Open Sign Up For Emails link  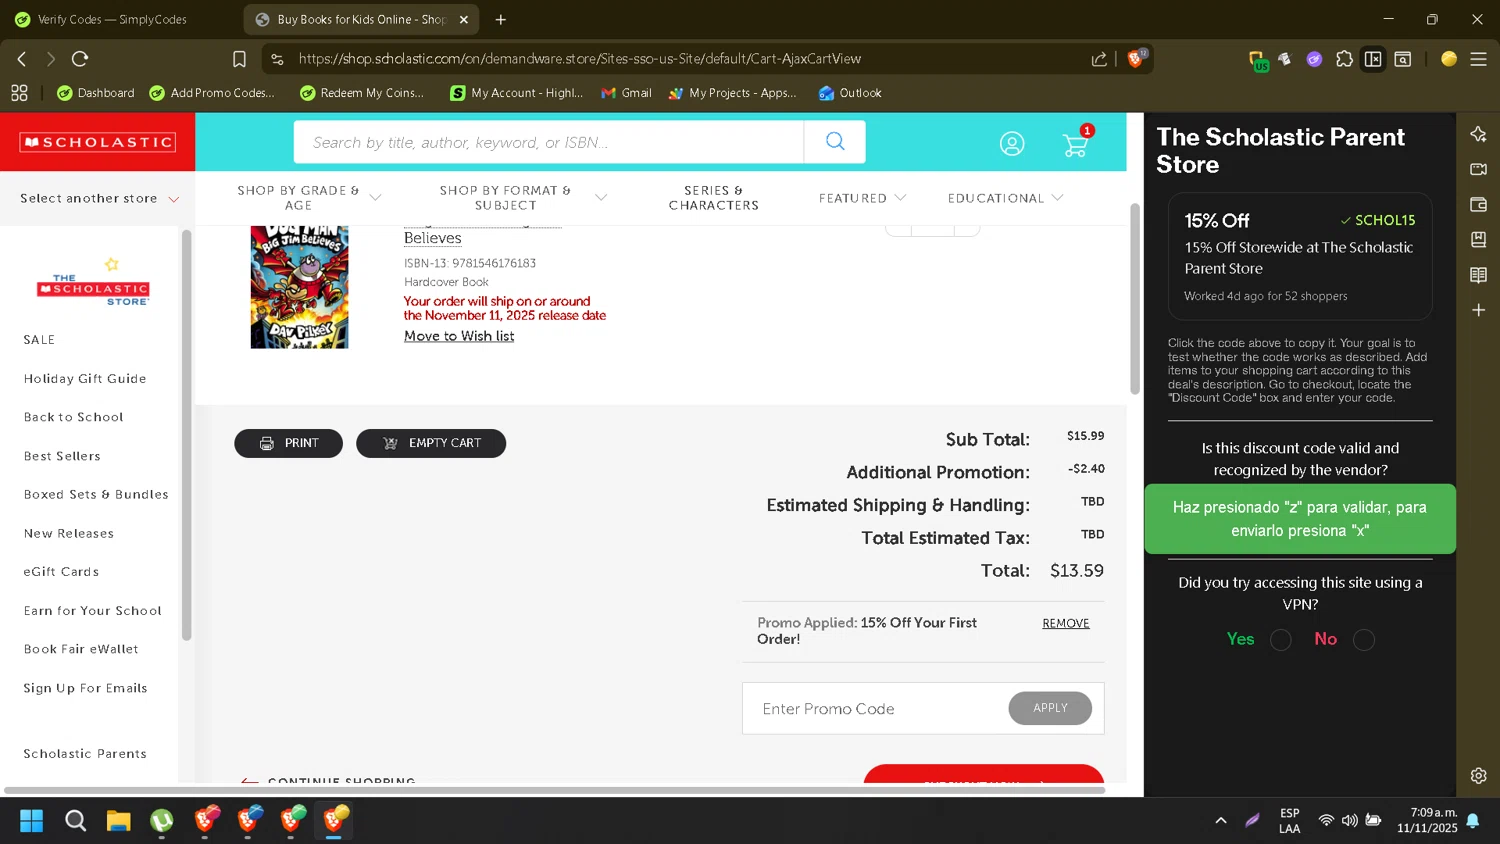pyautogui.click(x=85, y=688)
